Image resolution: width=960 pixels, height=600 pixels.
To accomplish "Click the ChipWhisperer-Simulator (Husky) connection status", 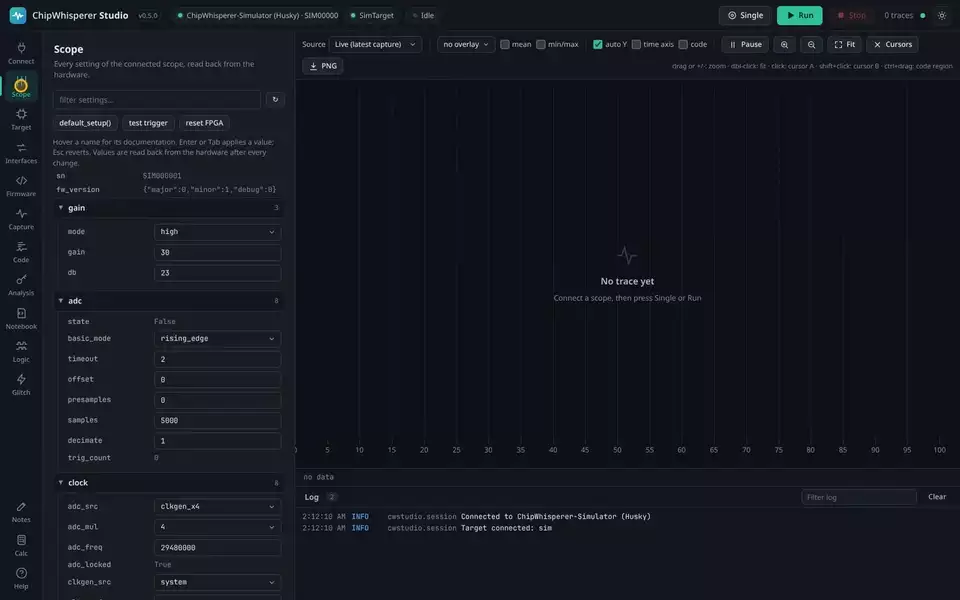I will coord(258,15).
